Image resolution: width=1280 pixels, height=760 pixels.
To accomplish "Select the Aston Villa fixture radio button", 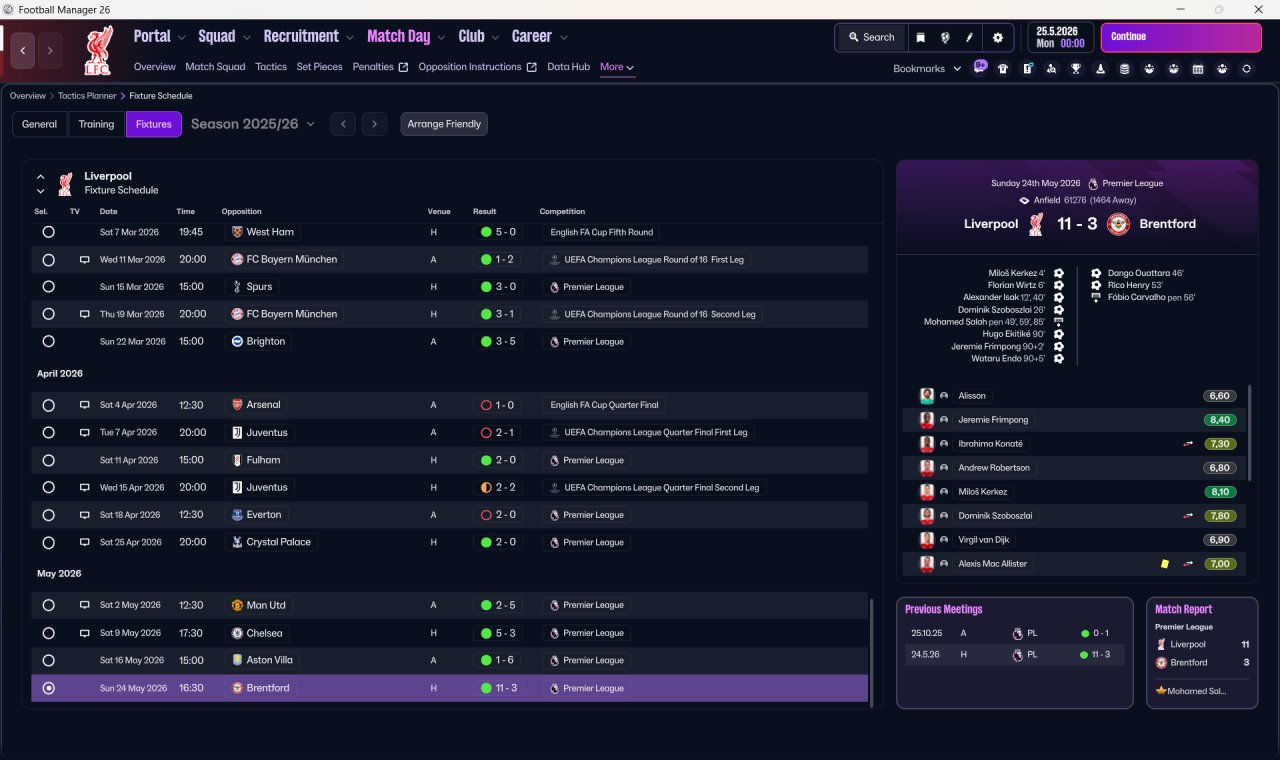I will coord(48,660).
